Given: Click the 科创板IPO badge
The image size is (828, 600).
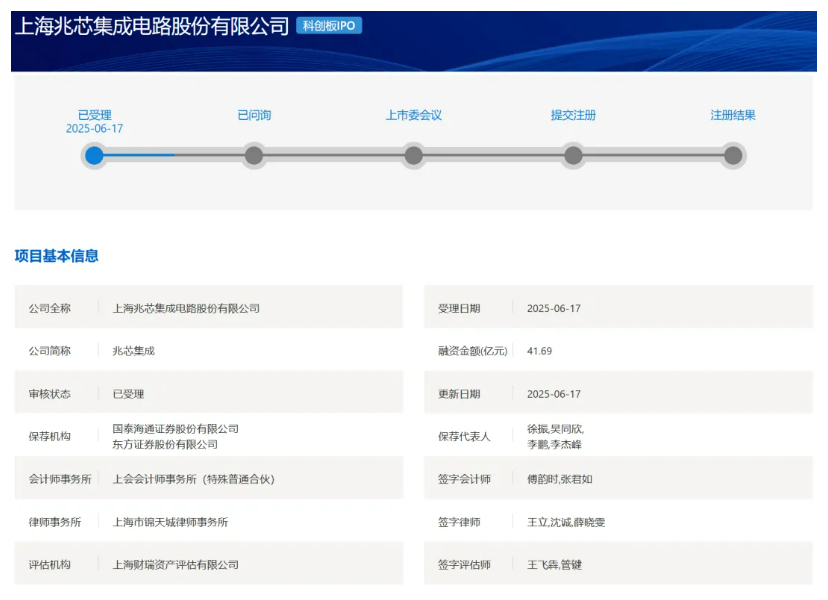Looking at the screenshot, I should point(328,25).
